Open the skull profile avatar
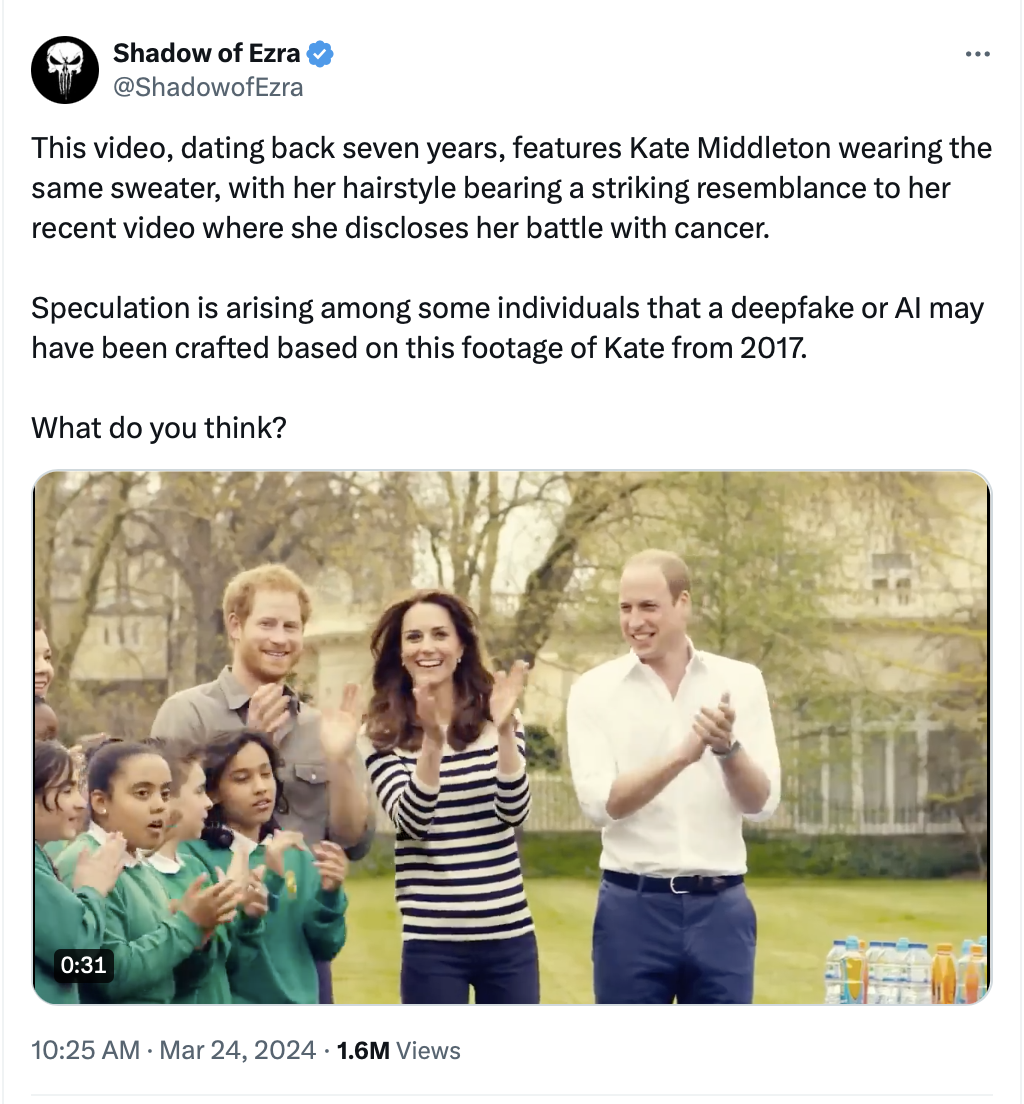1024x1104 pixels. point(65,70)
